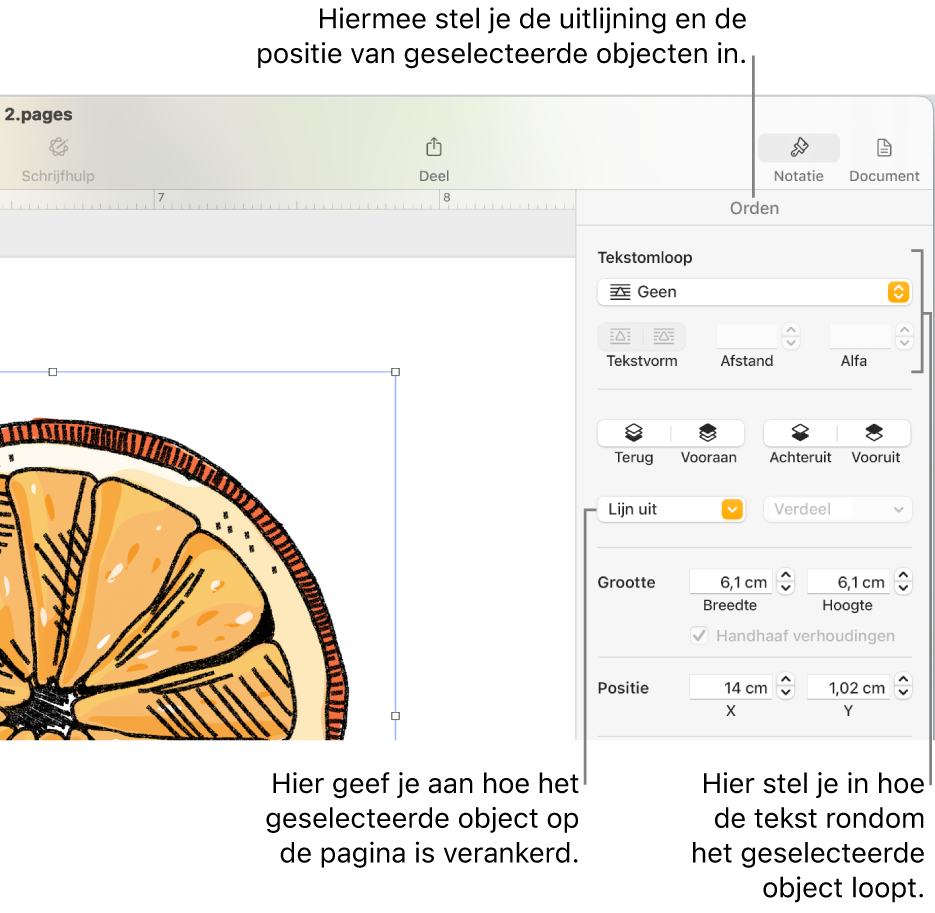Click the X position field
The height and width of the screenshot is (913, 935).
[730, 688]
